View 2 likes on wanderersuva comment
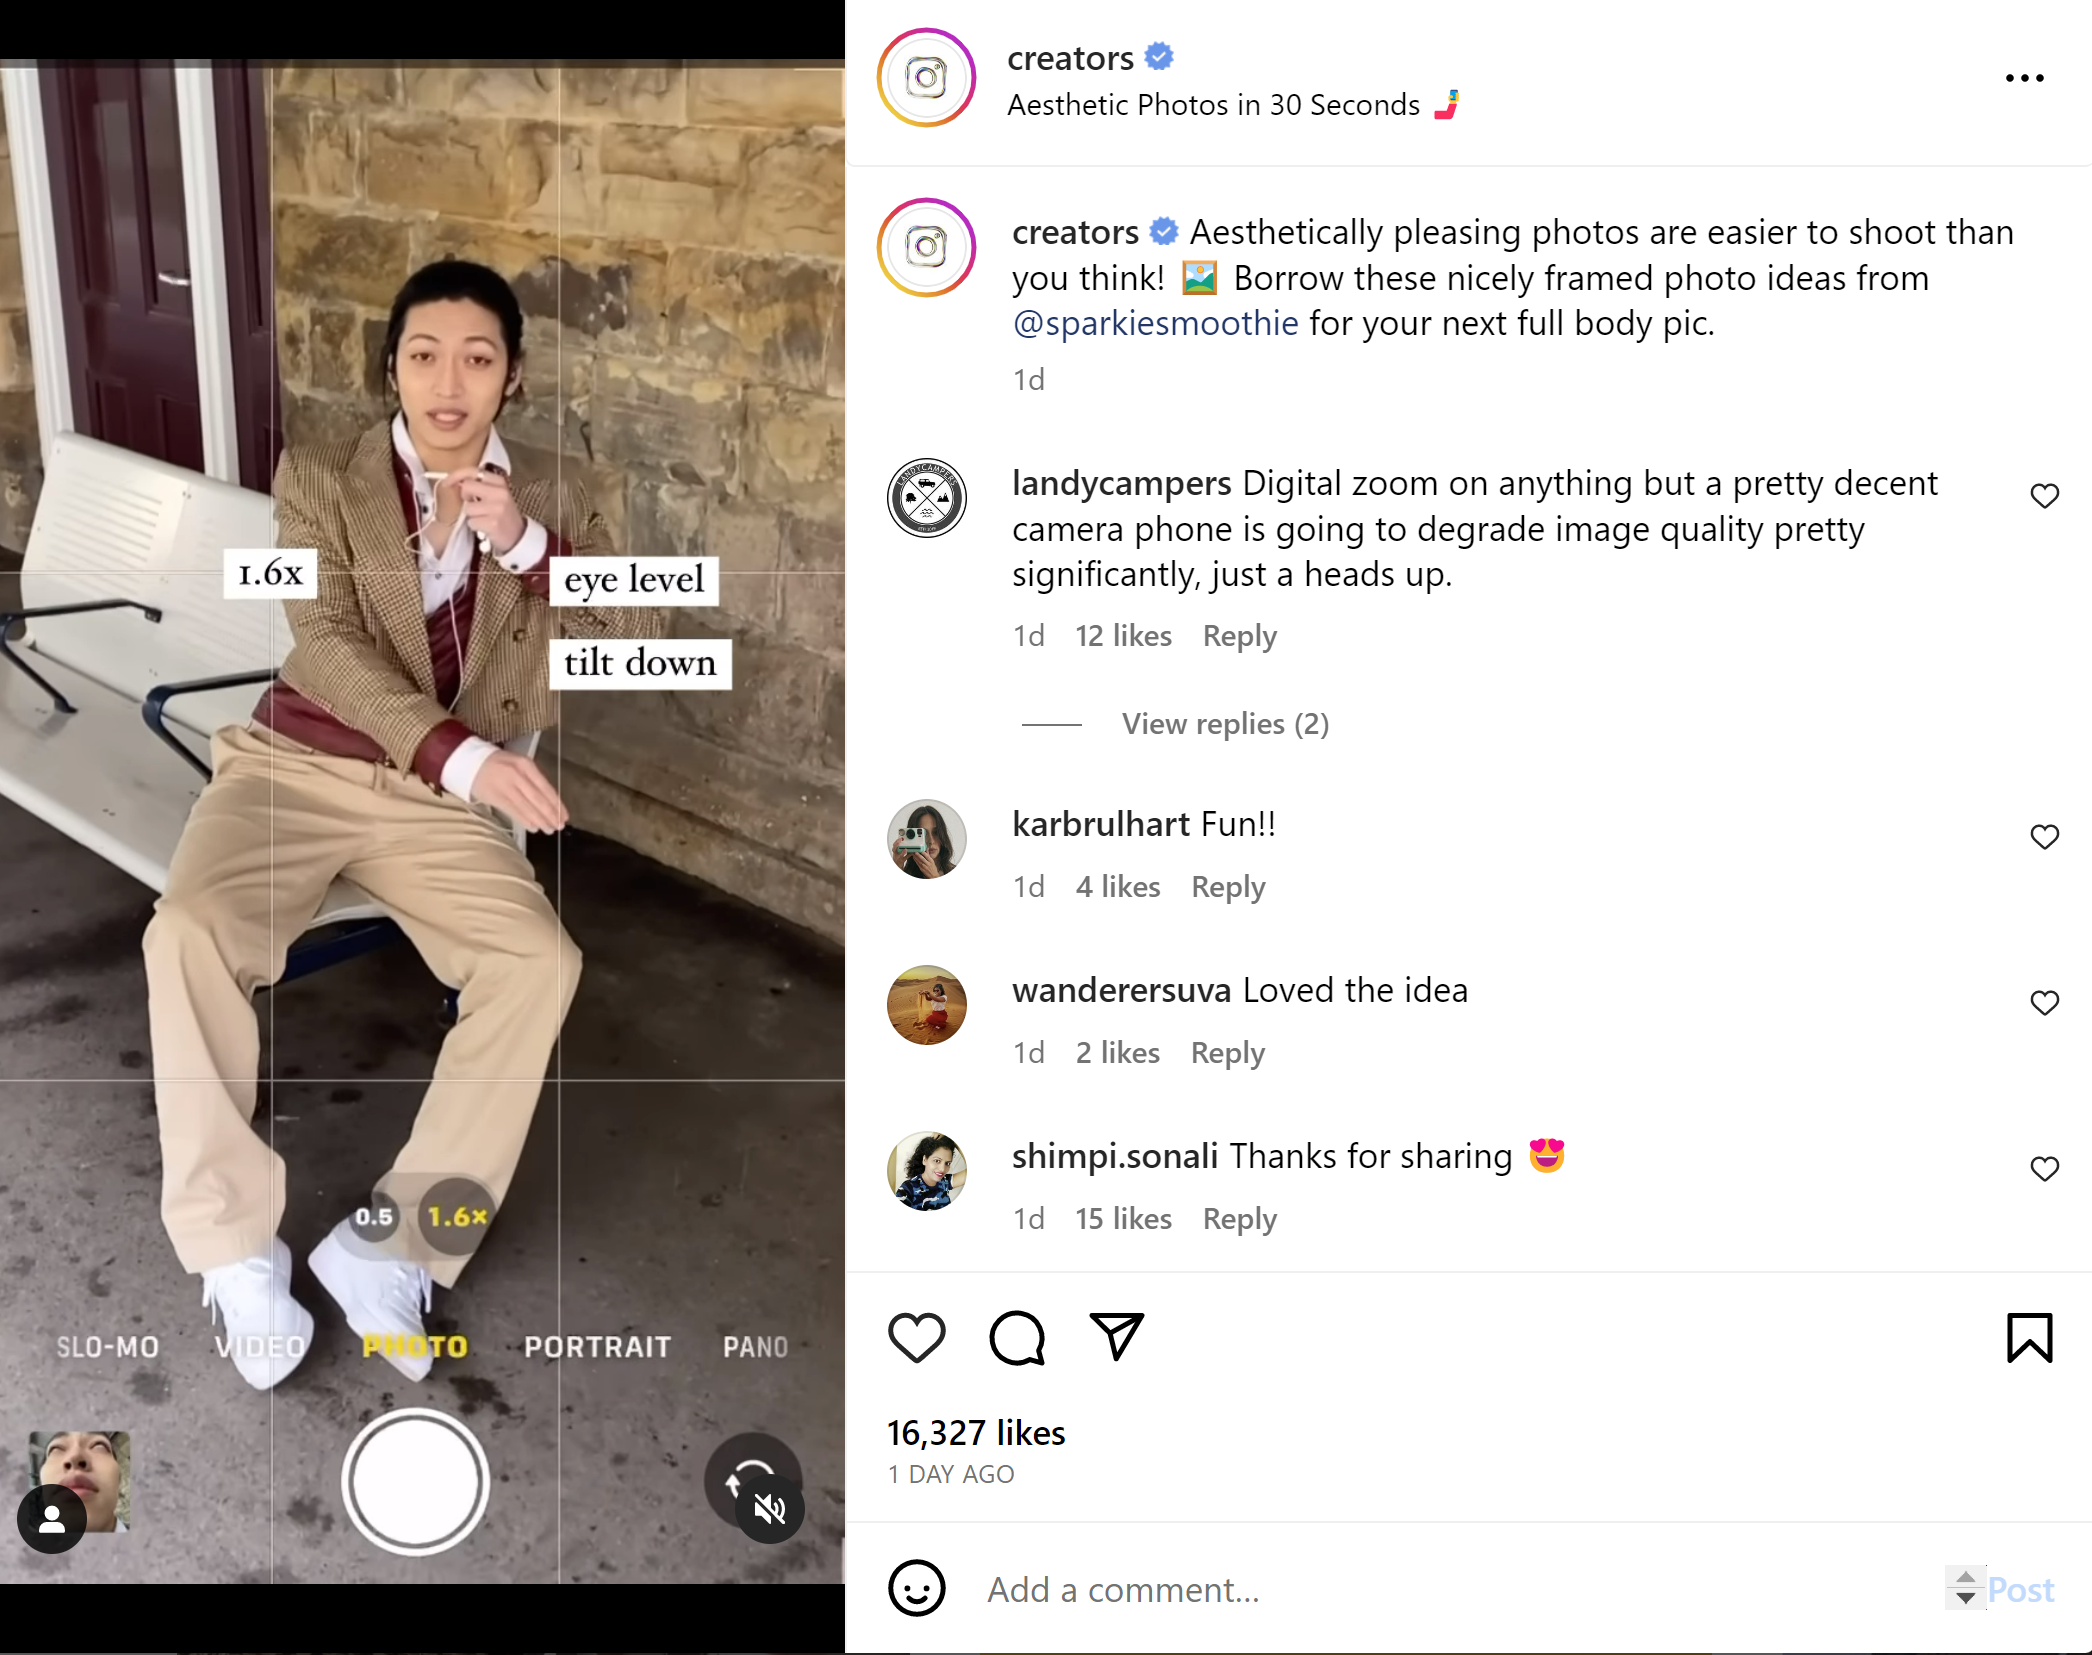 pos(1118,1053)
